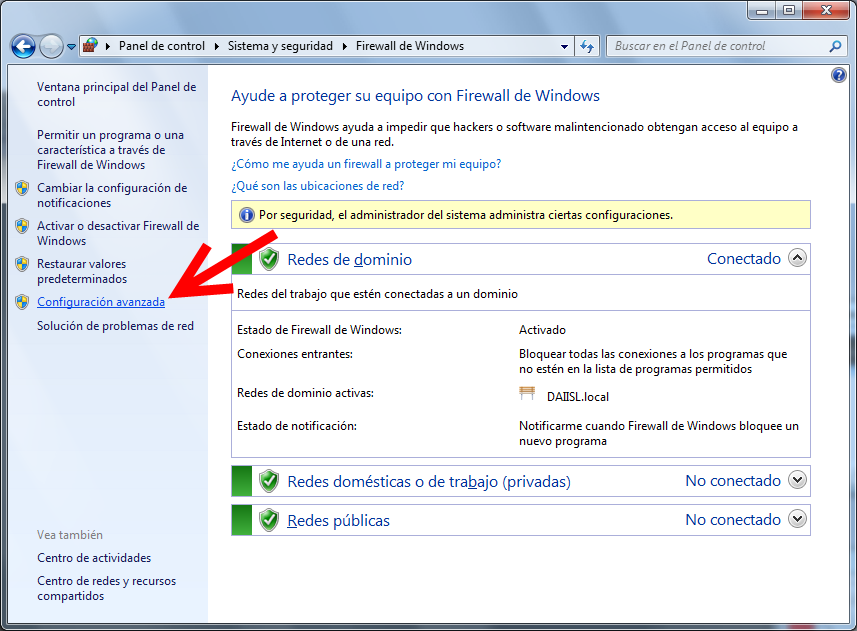Focus the 'Buscar en el Panel de control' field

(x=720, y=46)
